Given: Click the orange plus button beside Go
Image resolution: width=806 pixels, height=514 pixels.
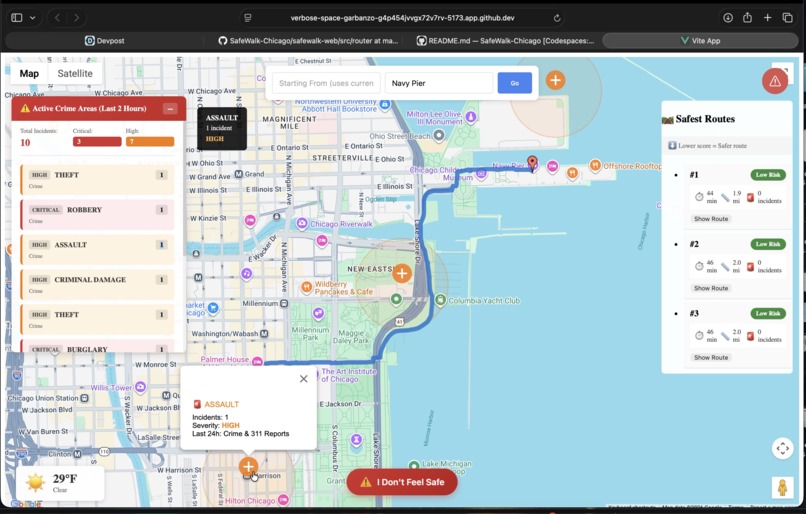Looking at the screenshot, I should [555, 80].
